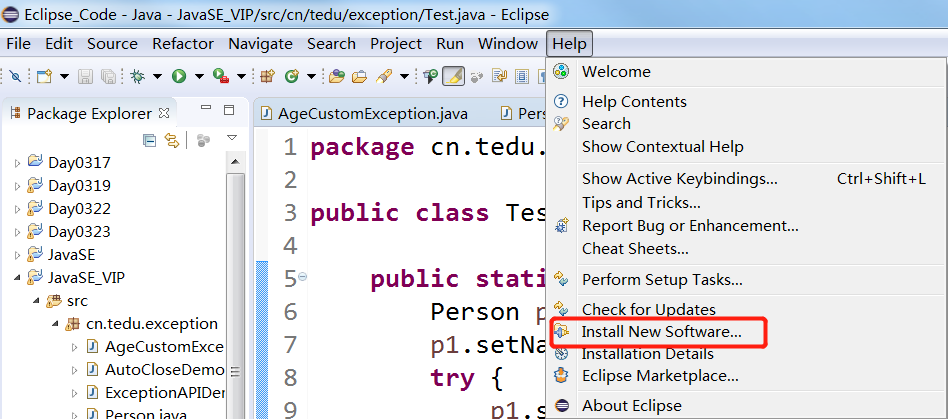
Task: Open the Navigate menu
Action: pos(261,44)
